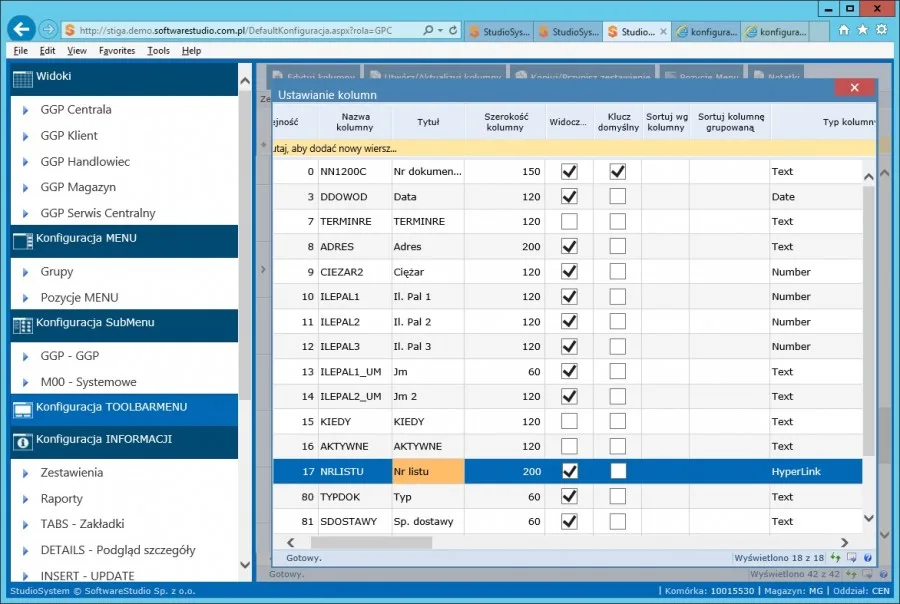Image resolution: width=900 pixels, height=604 pixels.
Task: Expand the Grupy tree arrow
Action: [x=25, y=272]
